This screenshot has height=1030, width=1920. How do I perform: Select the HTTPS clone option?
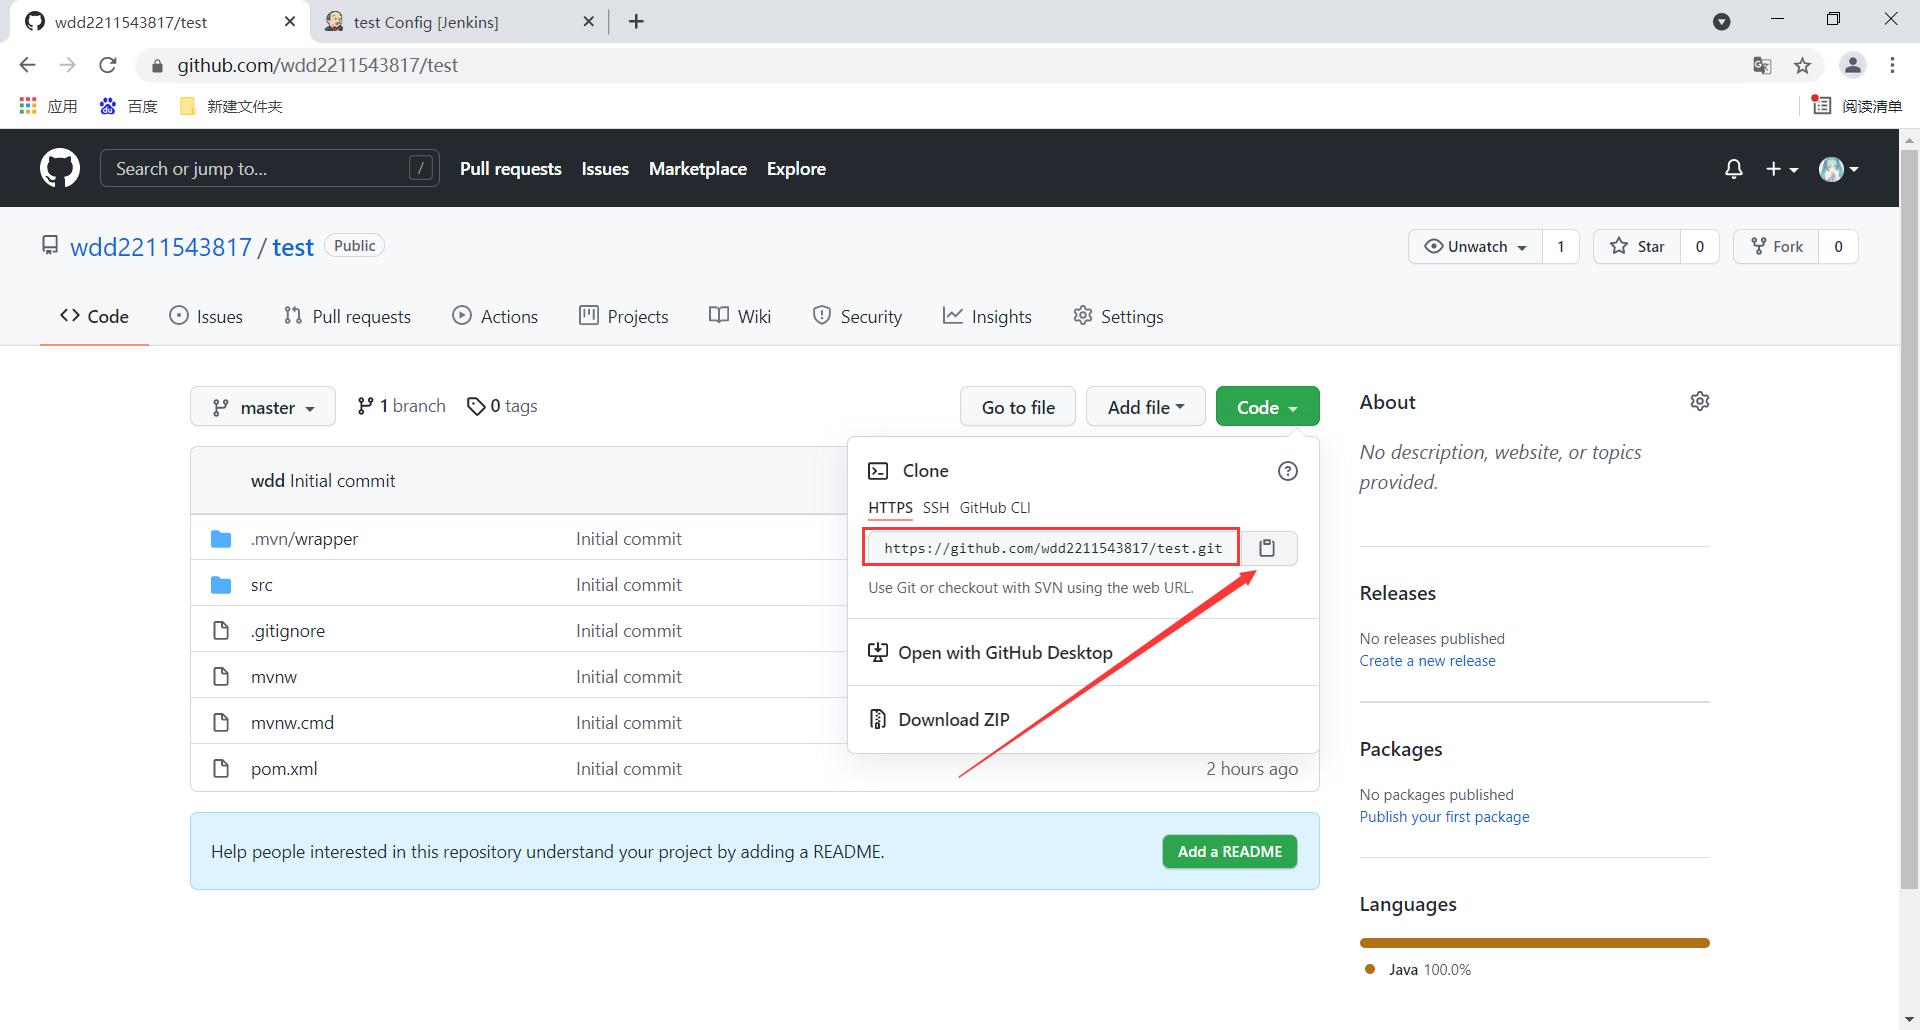pyautogui.click(x=890, y=508)
